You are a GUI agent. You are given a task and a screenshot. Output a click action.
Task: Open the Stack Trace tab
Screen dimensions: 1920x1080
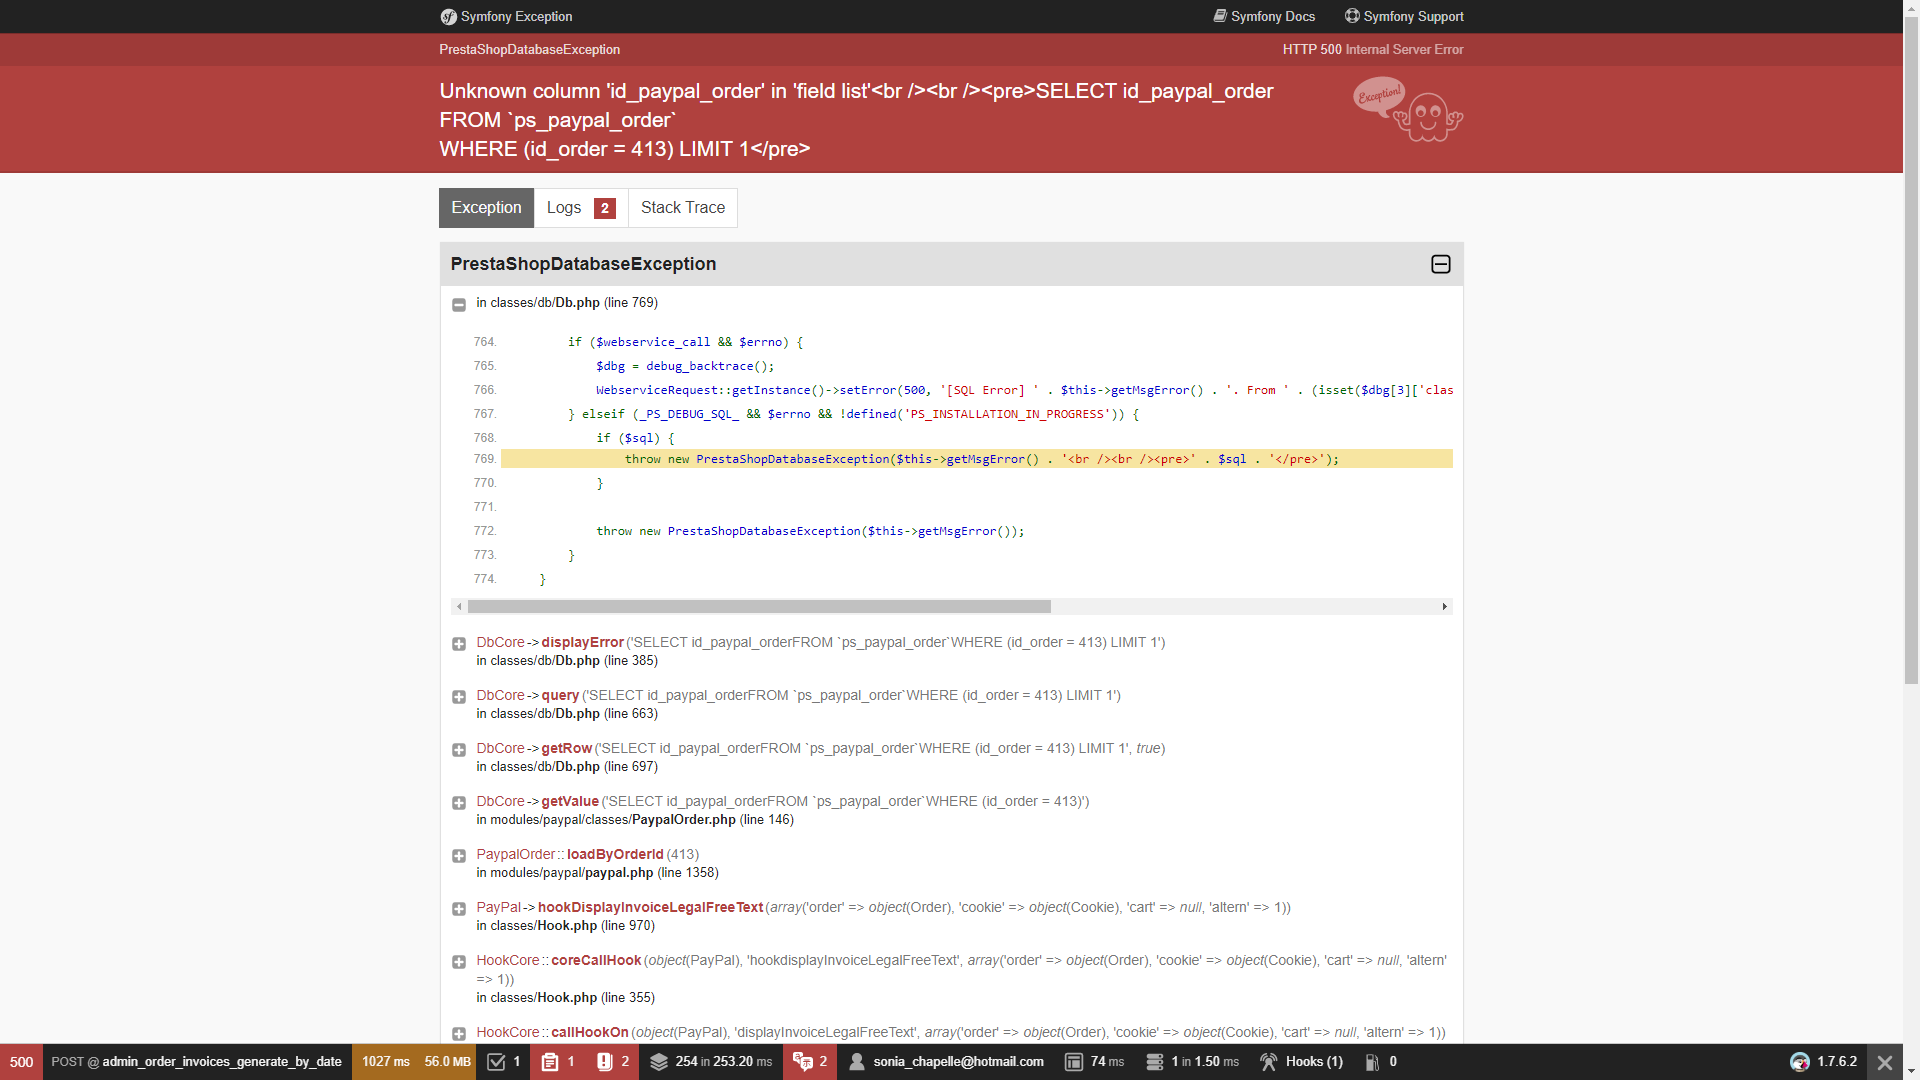(682, 208)
